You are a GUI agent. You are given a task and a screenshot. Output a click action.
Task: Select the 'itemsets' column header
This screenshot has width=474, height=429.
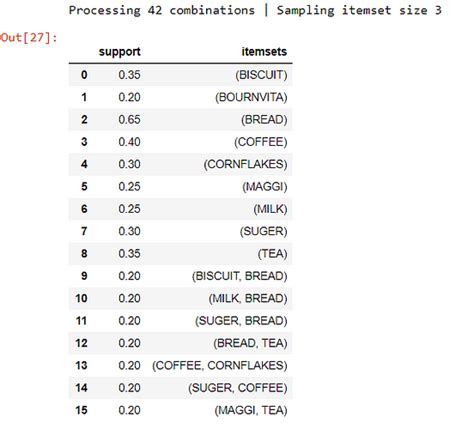click(264, 52)
